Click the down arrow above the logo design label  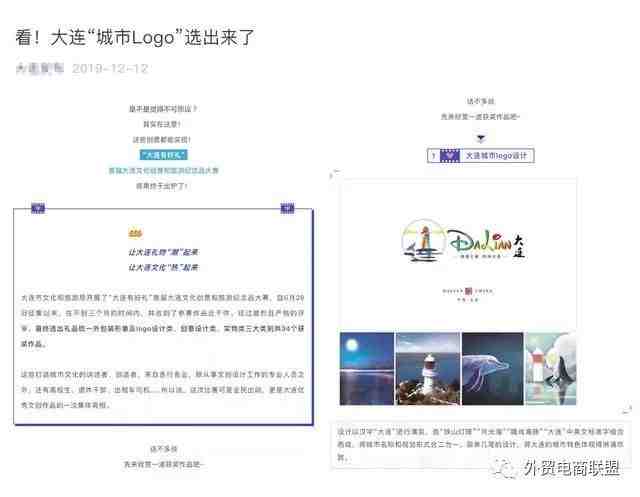481,138
